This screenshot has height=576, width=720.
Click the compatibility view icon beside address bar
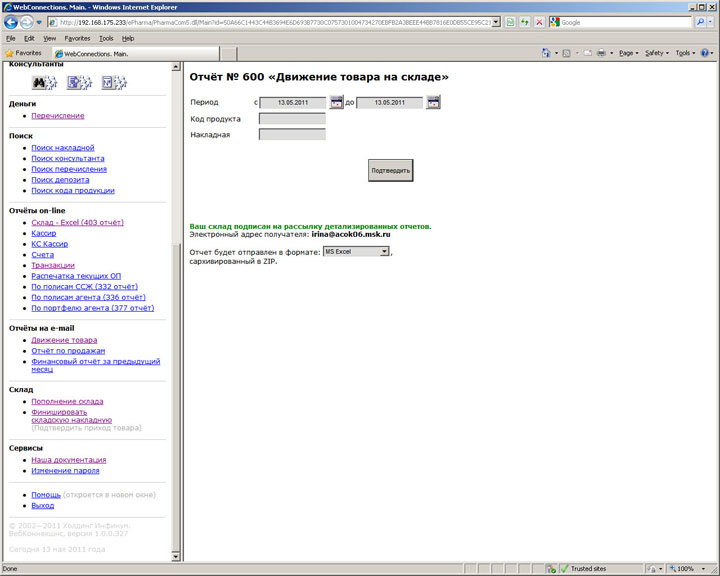[510, 22]
